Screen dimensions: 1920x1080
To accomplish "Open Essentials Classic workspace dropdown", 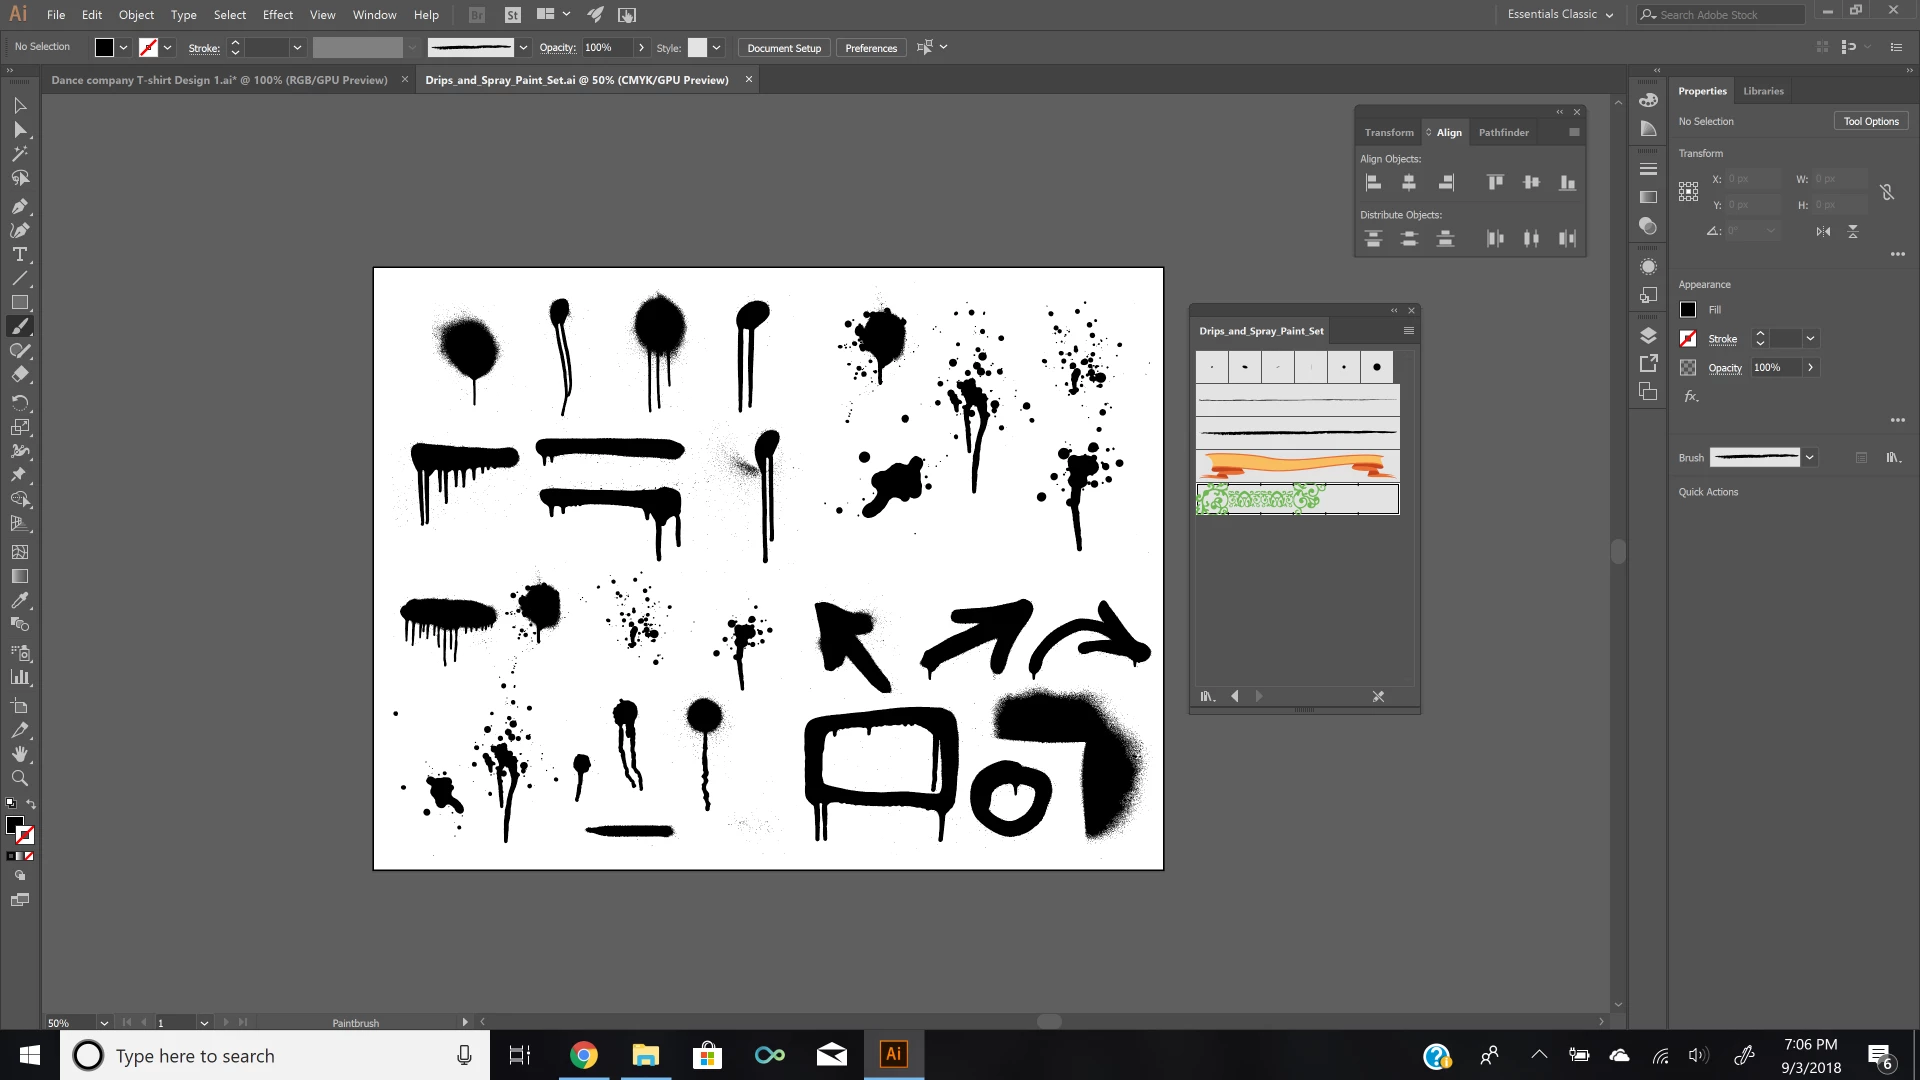I will click(1560, 14).
